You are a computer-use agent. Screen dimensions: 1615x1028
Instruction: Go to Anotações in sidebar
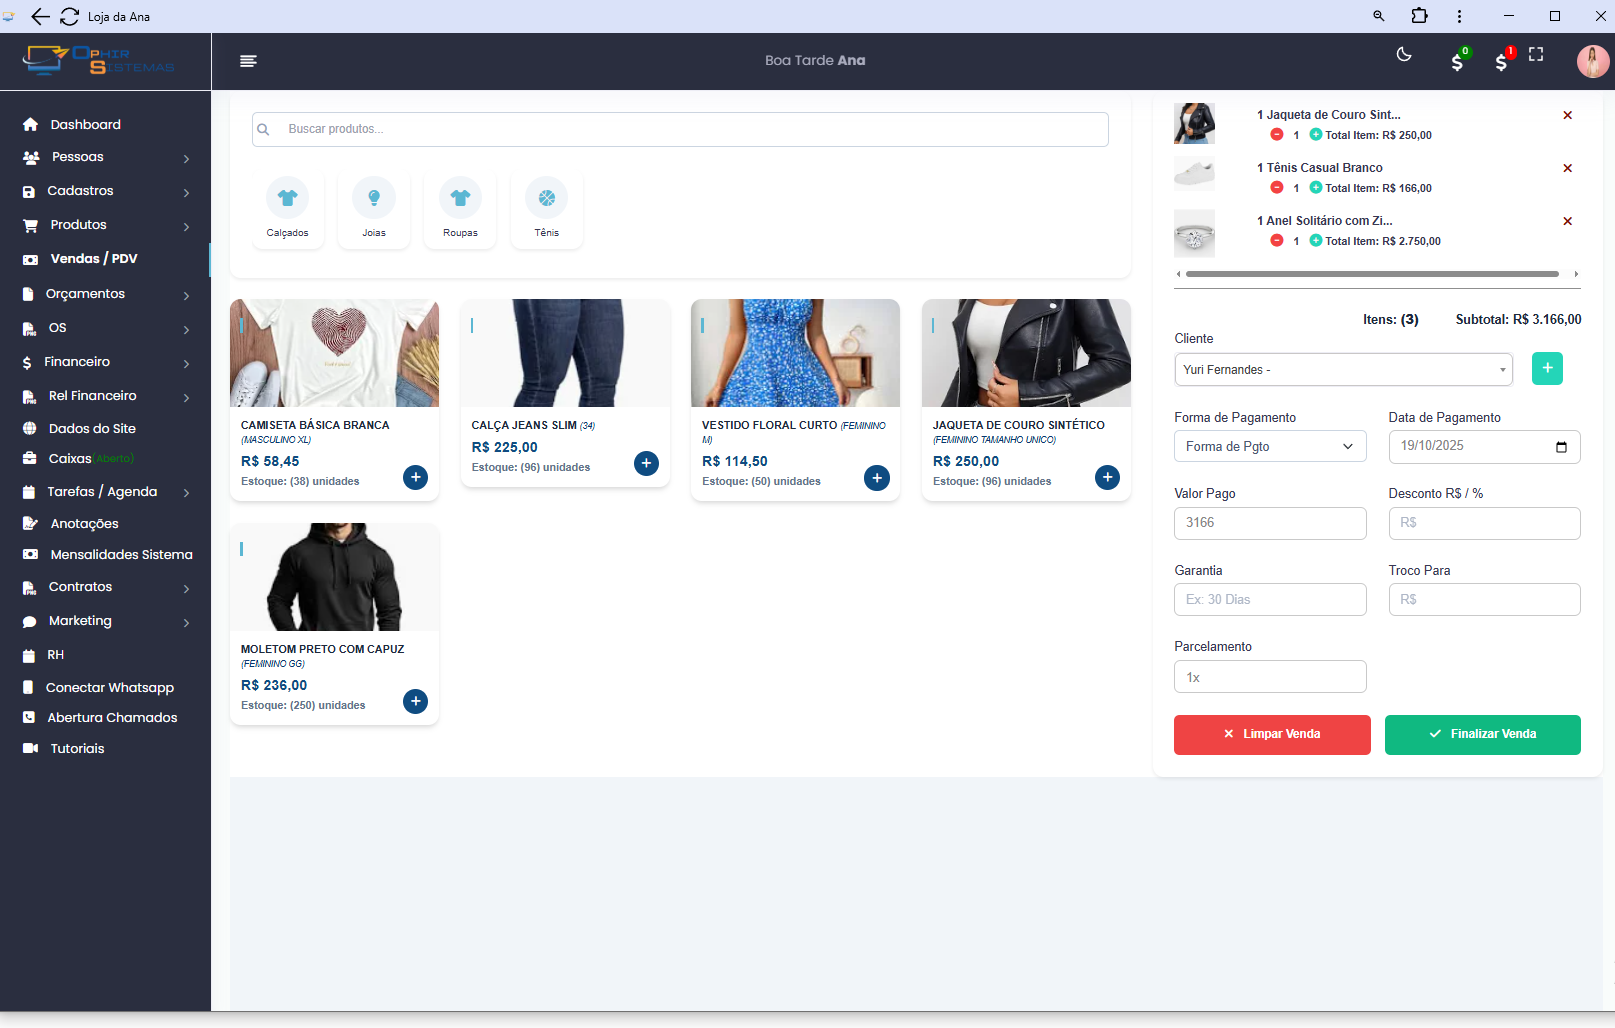coord(84,524)
